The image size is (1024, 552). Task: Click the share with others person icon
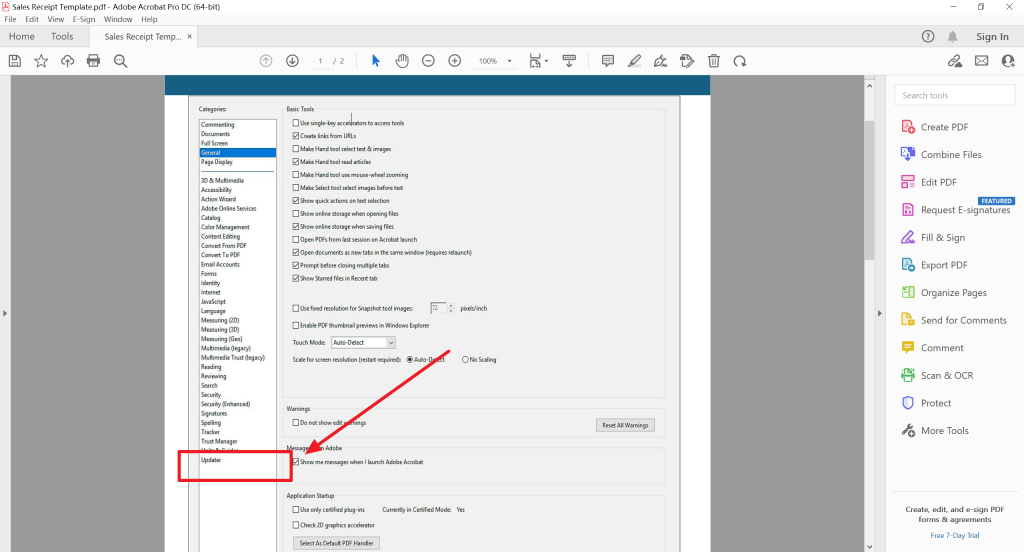click(1008, 61)
